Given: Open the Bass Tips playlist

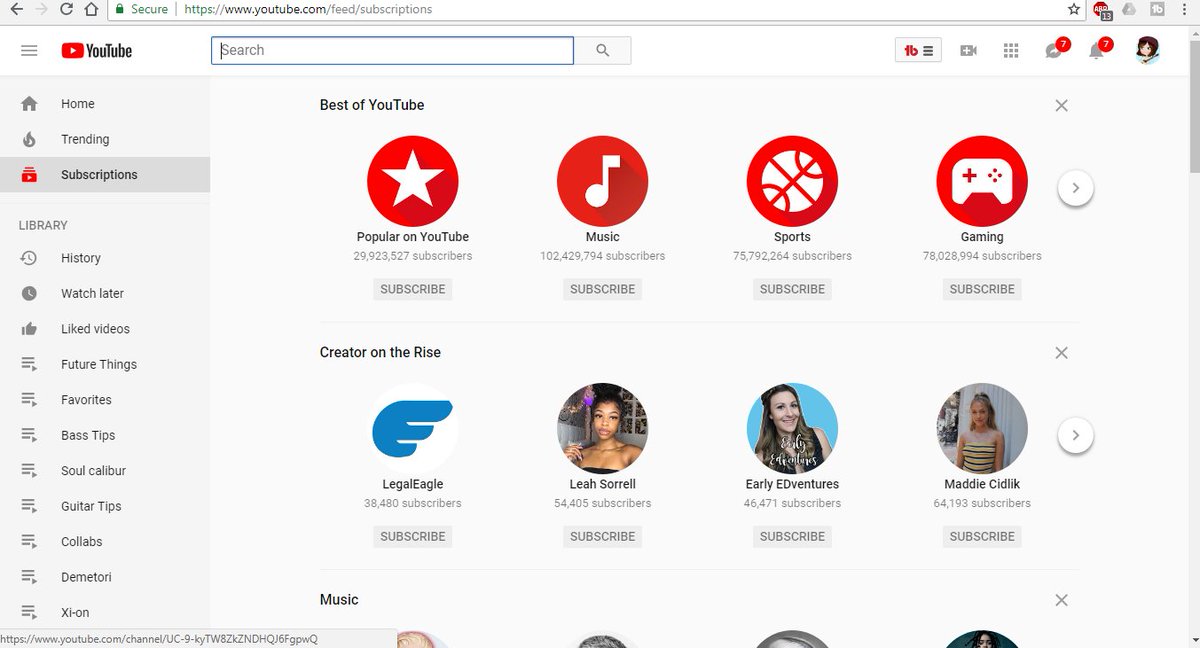Looking at the screenshot, I should (x=105, y=435).
